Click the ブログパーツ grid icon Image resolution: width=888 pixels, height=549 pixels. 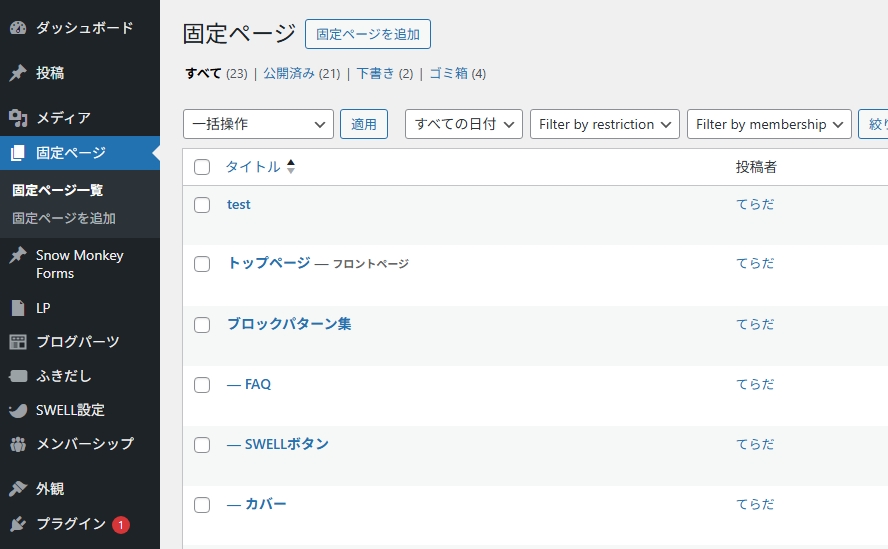[x=18, y=342]
